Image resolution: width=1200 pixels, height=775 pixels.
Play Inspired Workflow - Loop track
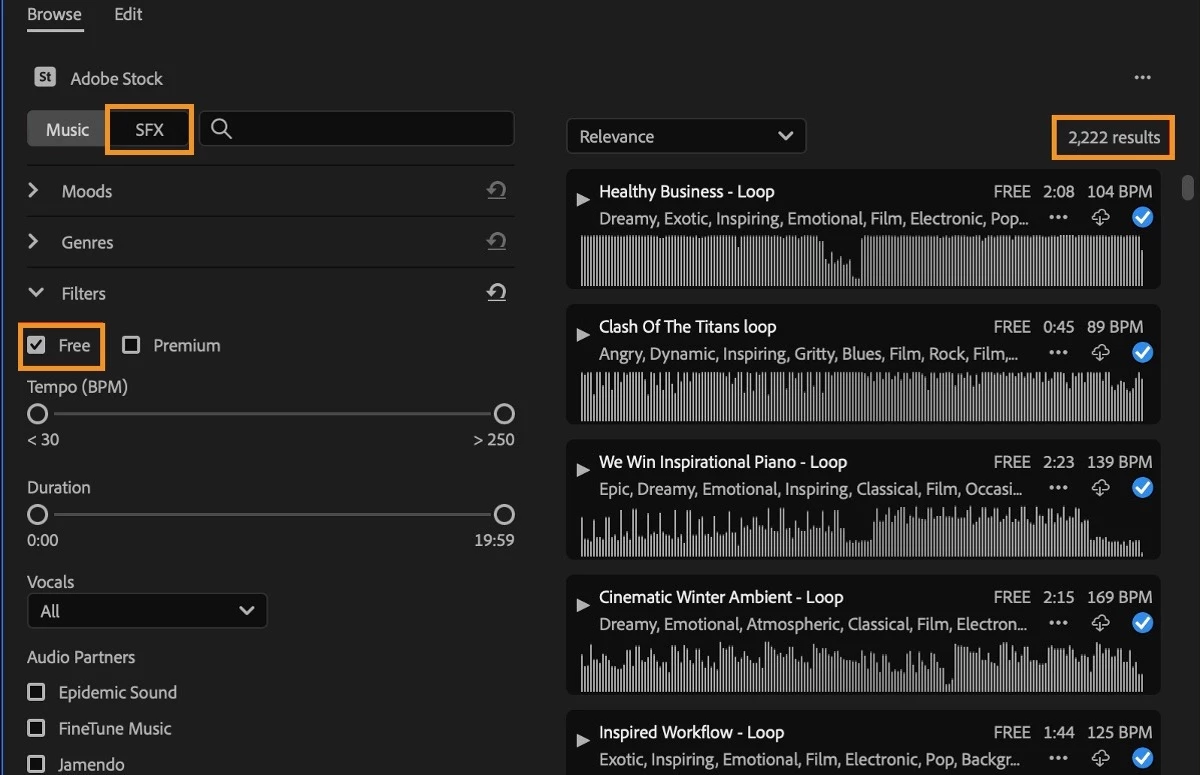(x=583, y=740)
